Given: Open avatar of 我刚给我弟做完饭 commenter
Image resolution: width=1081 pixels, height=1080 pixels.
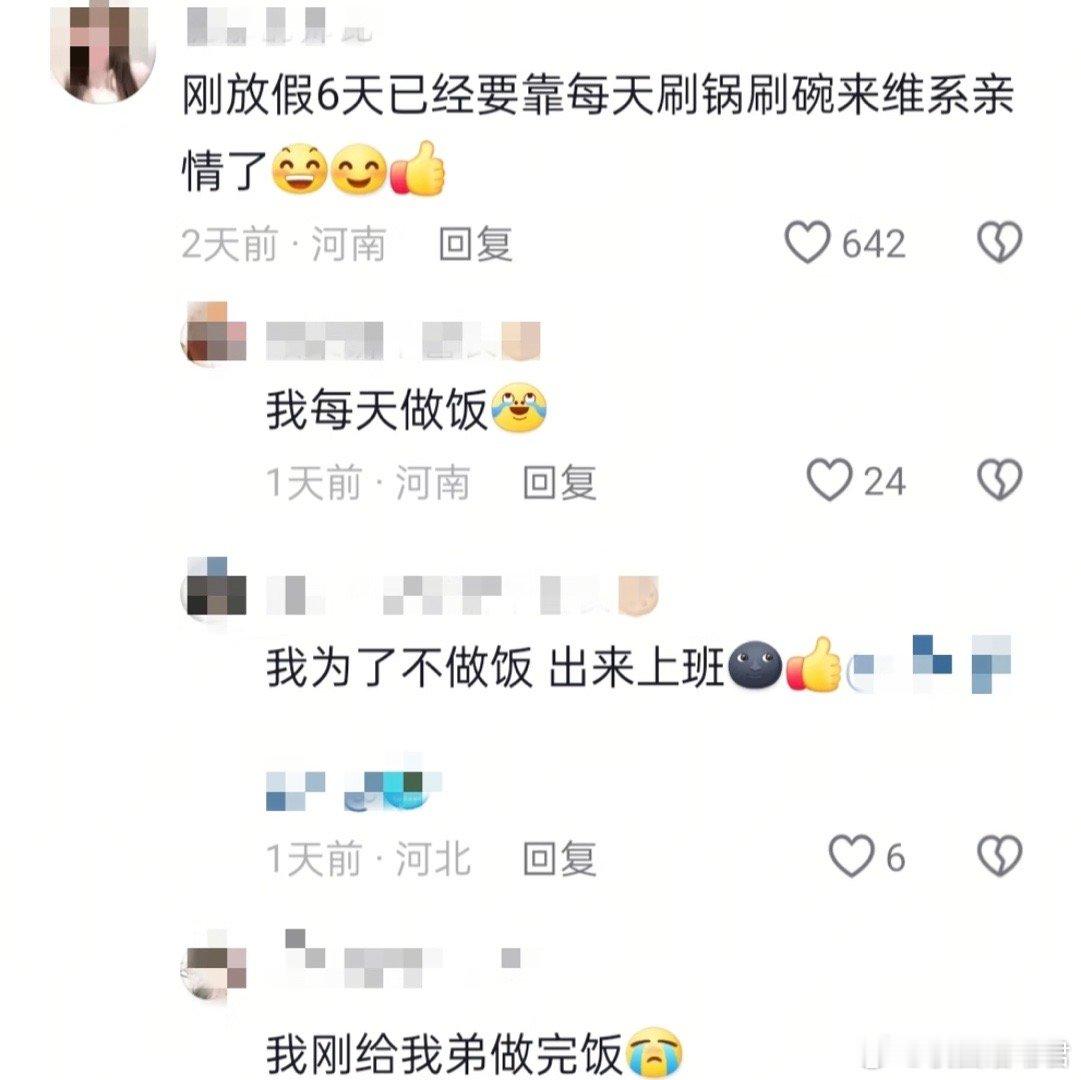Looking at the screenshot, I should click(x=214, y=965).
